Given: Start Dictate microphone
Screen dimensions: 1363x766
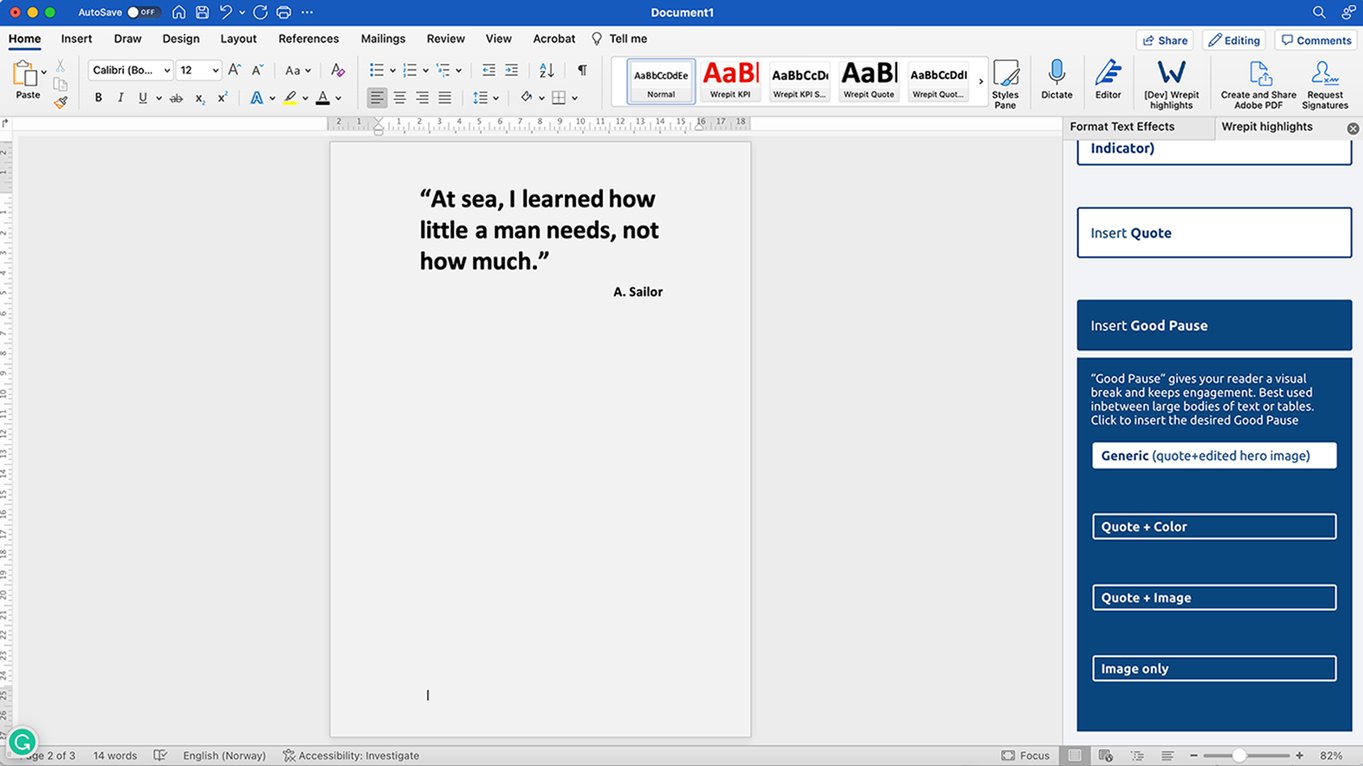Looking at the screenshot, I should (x=1056, y=81).
